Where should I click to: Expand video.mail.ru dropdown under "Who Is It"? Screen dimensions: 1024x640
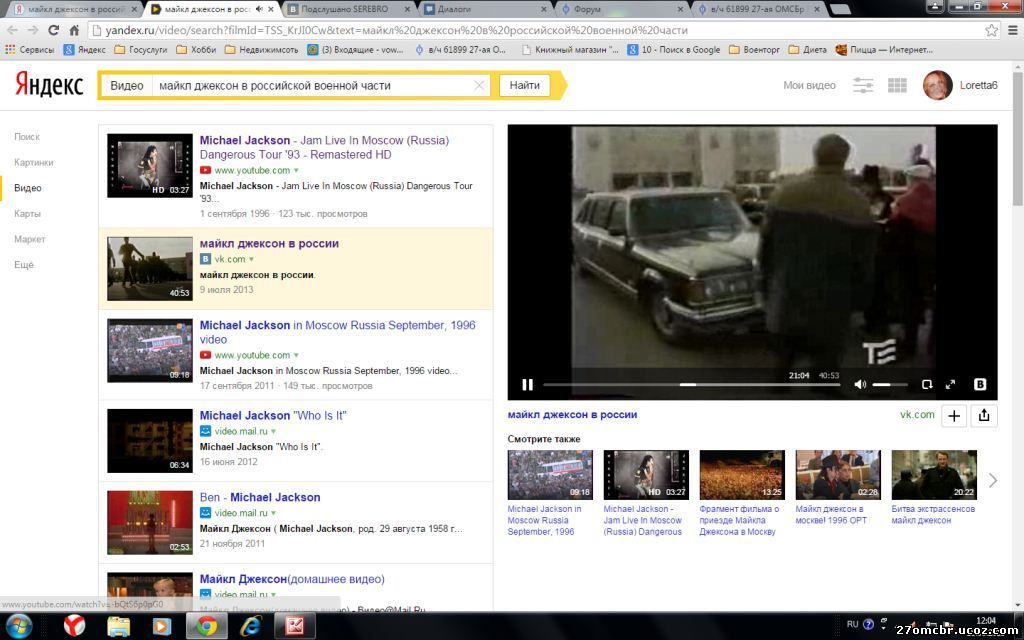tap(273, 432)
